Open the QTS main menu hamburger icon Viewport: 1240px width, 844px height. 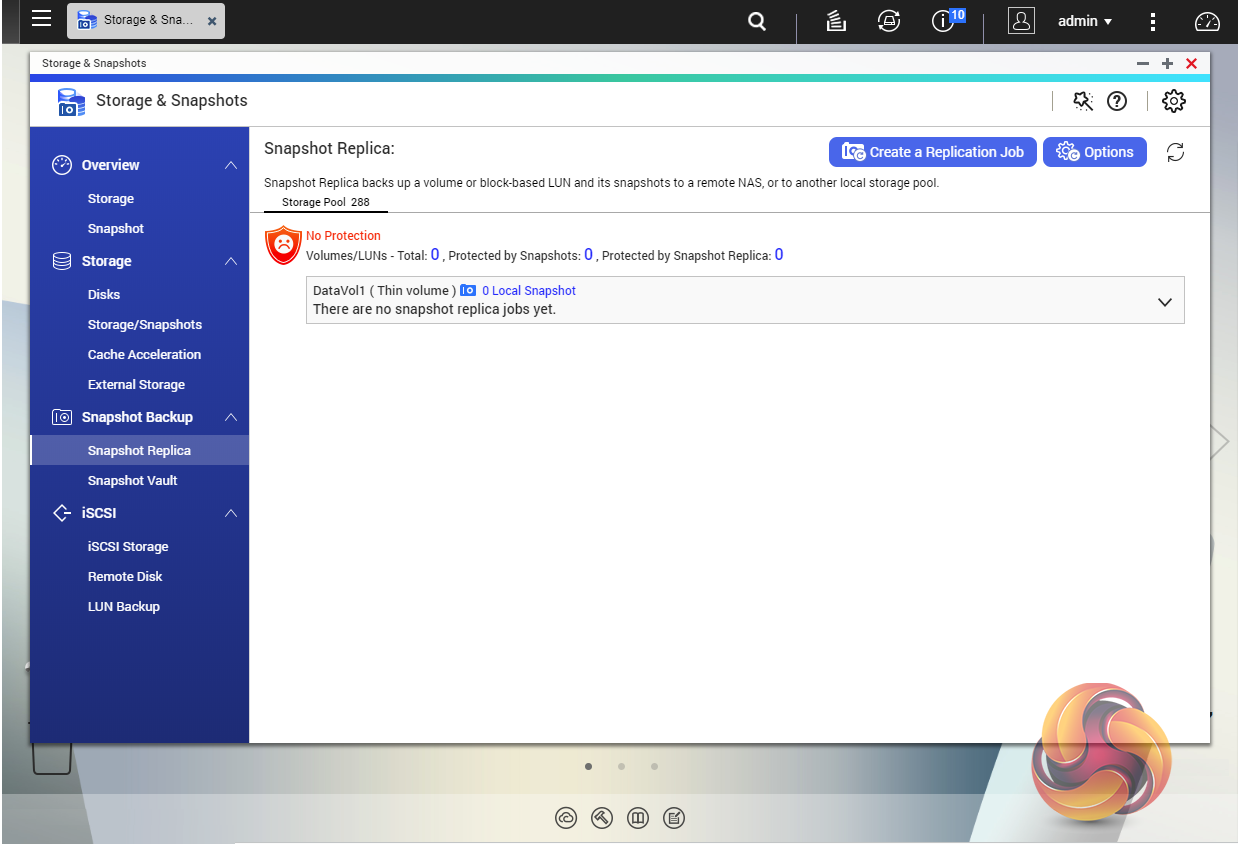tap(41, 19)
